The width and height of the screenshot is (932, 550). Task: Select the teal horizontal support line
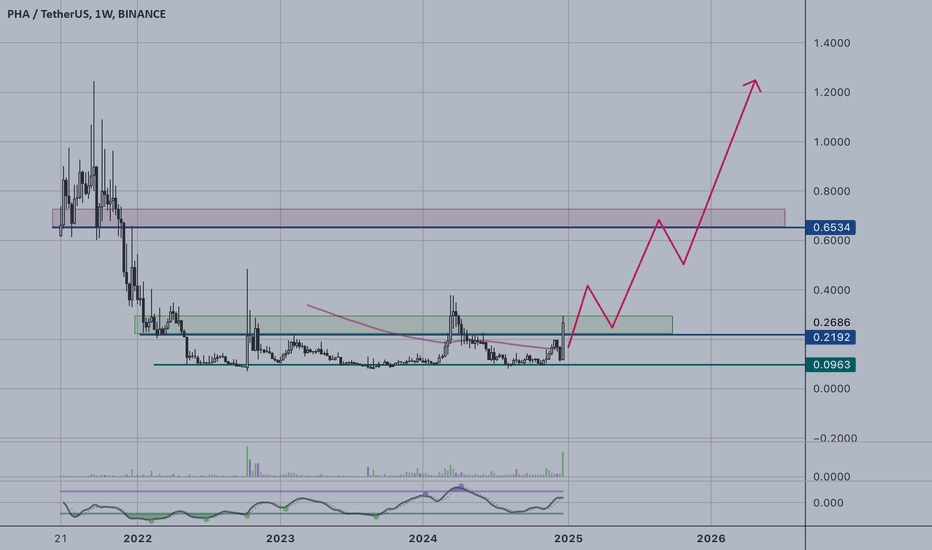pyautogui.click(x=479, y=364)
